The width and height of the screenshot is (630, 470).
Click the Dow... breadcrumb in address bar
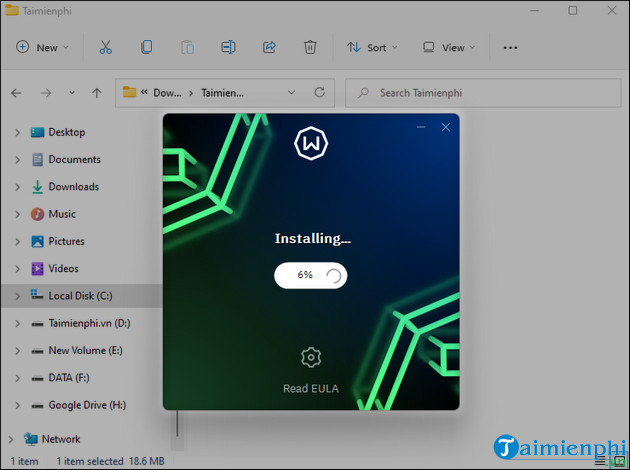[167, 93]
